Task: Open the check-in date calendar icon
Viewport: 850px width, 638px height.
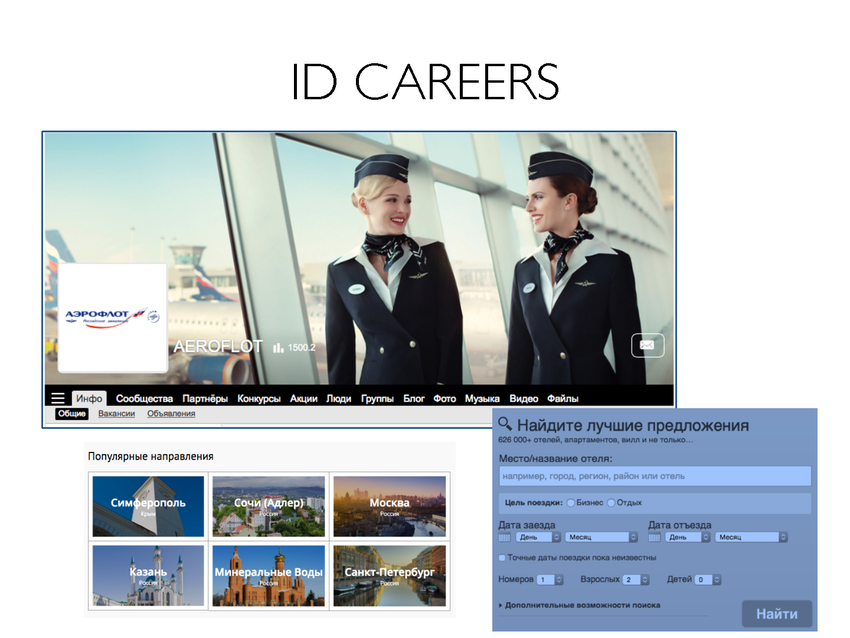Action: [x=504, y=537]
